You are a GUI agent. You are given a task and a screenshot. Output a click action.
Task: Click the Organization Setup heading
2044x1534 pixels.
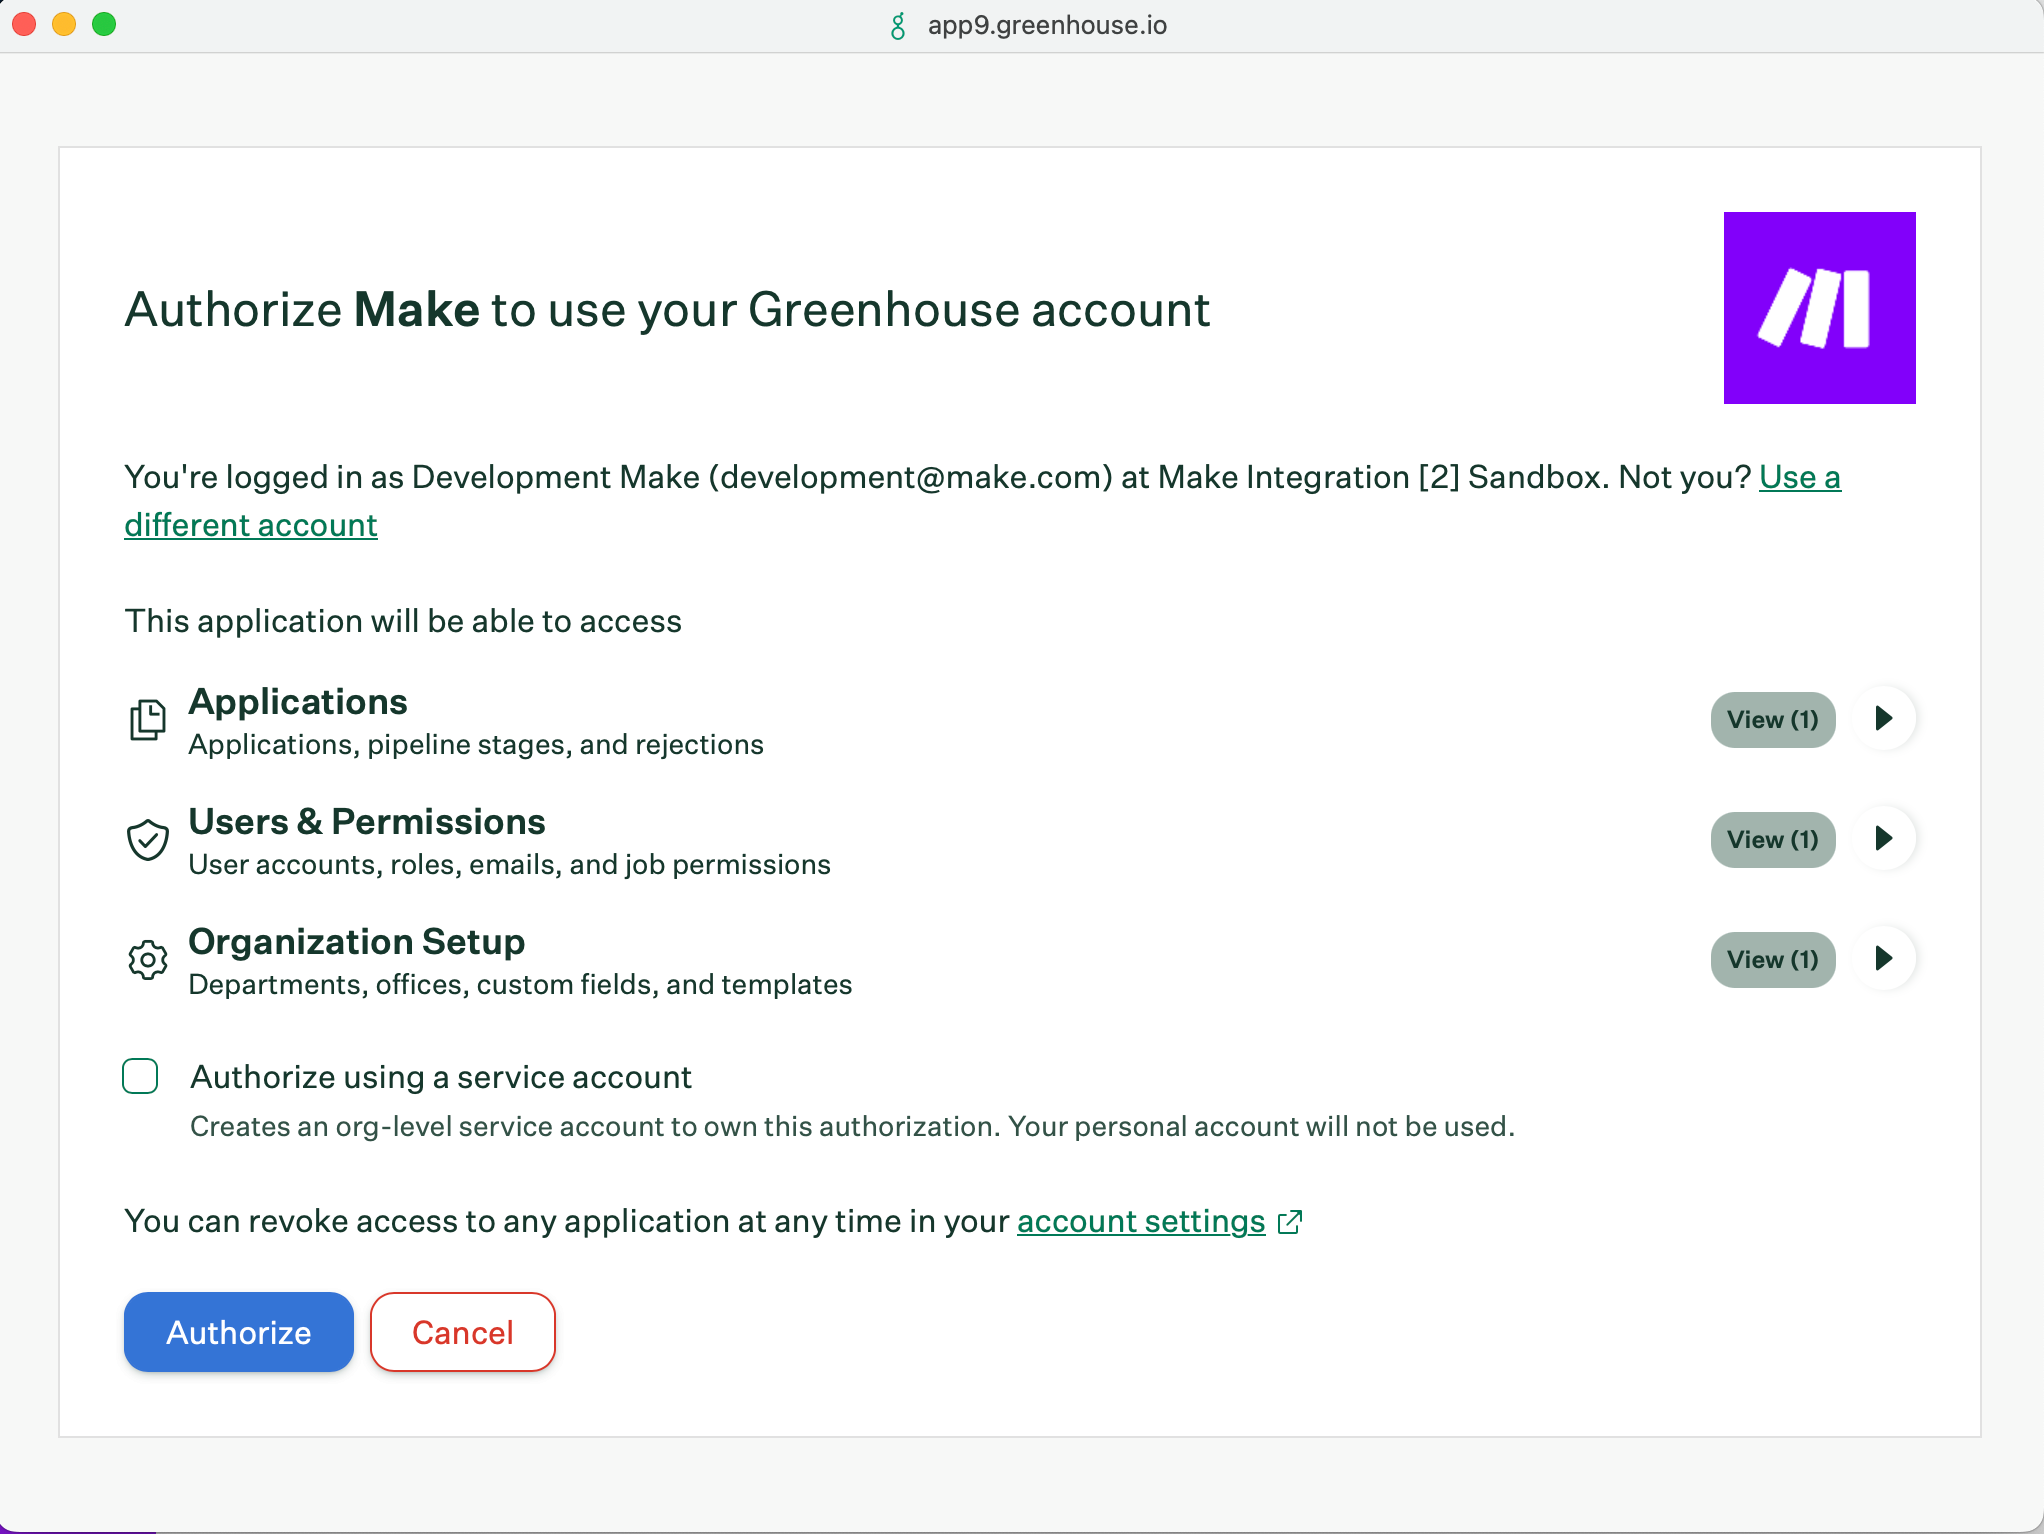click(357, 942)
